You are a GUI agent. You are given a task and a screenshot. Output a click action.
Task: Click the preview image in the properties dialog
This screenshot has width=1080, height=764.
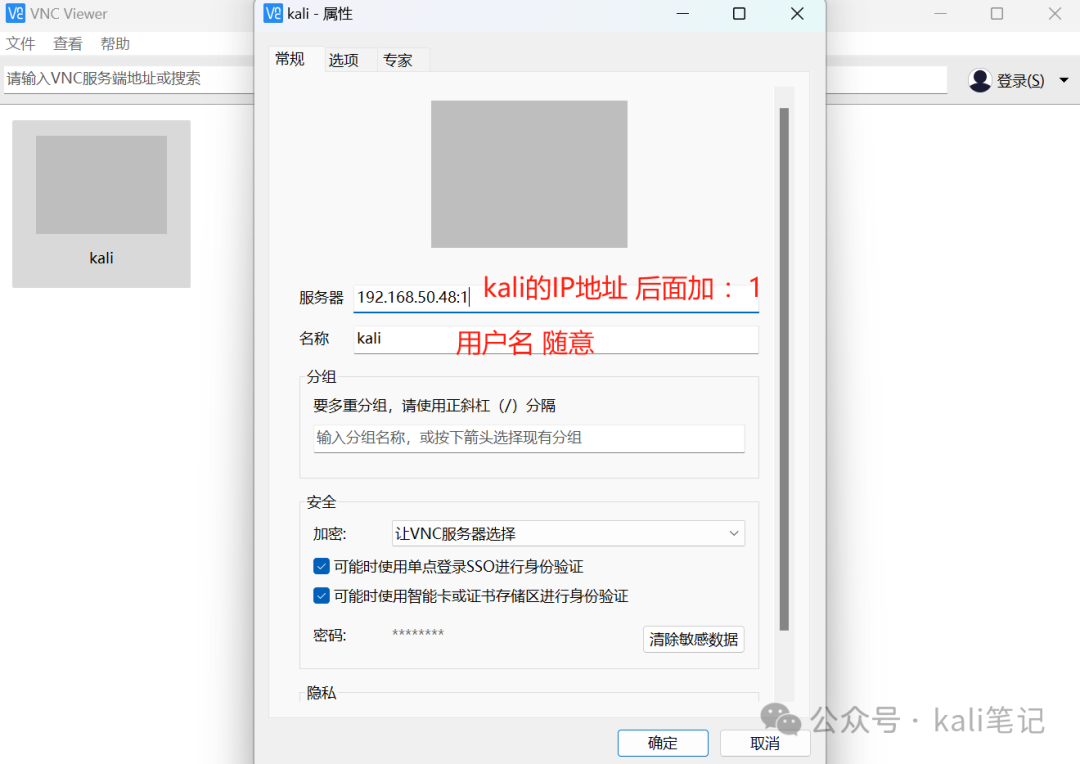(x=529, y=174)
